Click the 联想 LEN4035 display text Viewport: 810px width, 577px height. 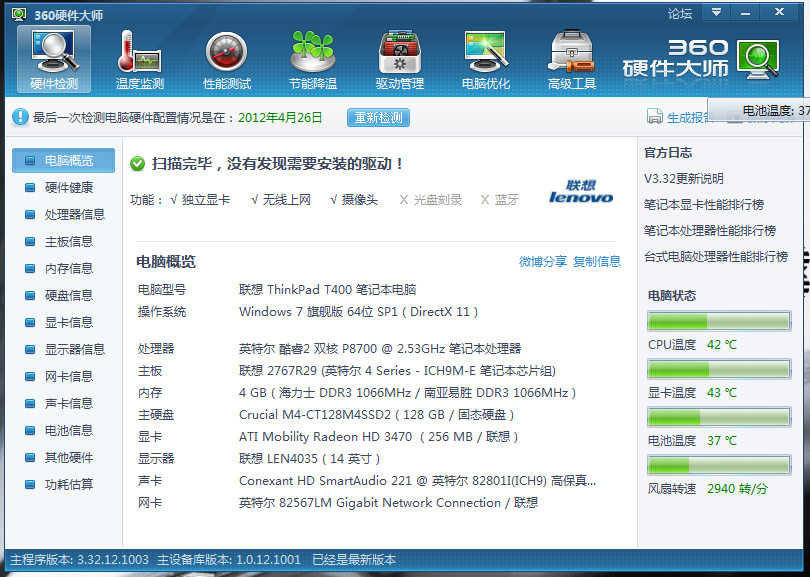pos(309,459)
